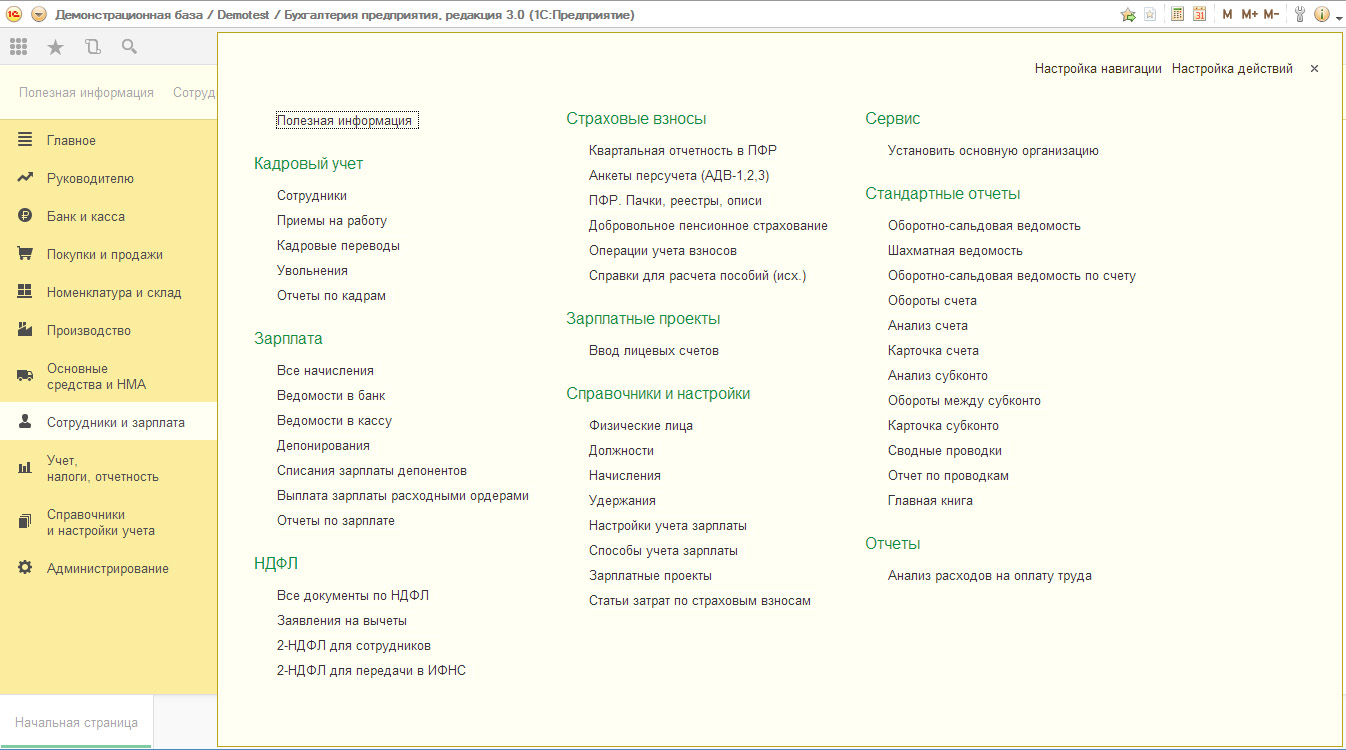This screenshot has height=750, width=1346.
Task: Add current page to favorites (star with arrow)
Action: [1128, 14]
